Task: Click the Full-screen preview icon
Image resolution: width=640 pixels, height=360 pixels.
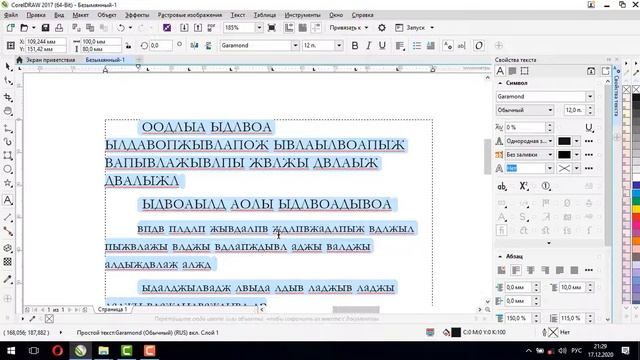Action: point(271,28)
